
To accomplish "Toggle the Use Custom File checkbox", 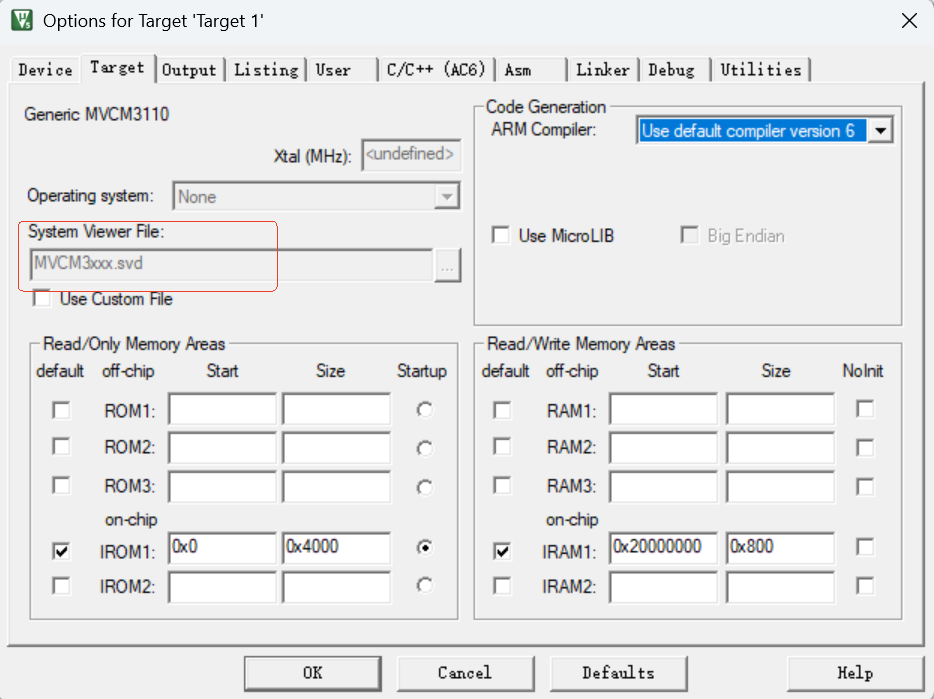I will click(42, 299).
